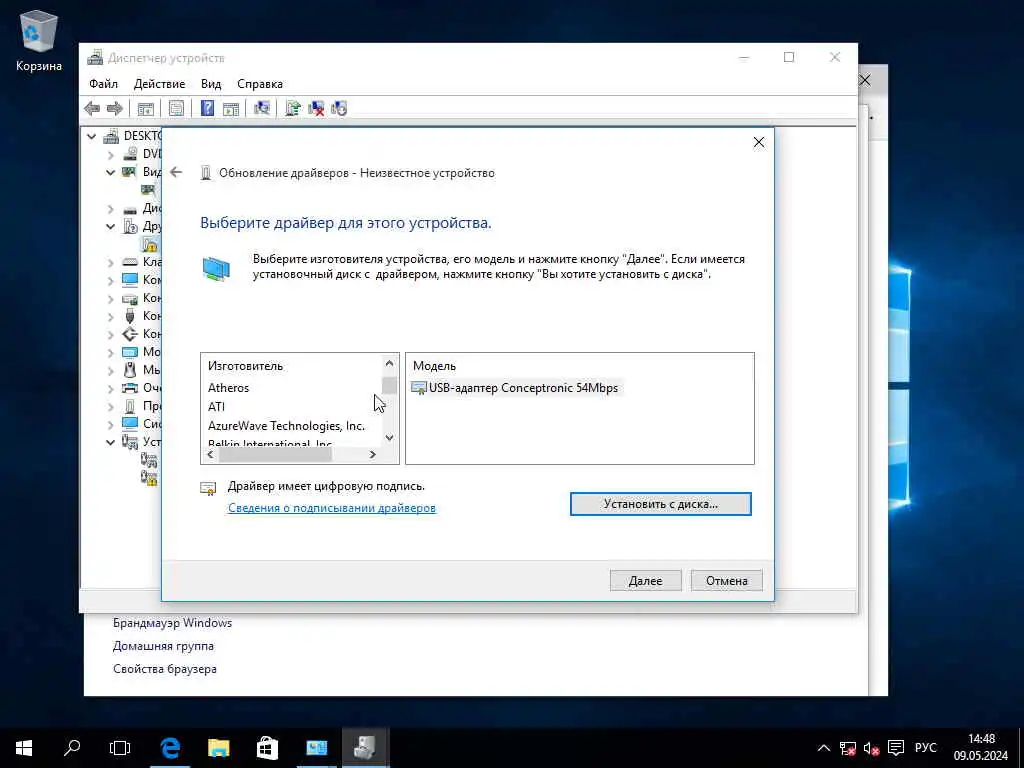Click the manufacturer list scroll-up arrow
The image size is (1024, 768).
pyautogui.click(x=389, y=363)
